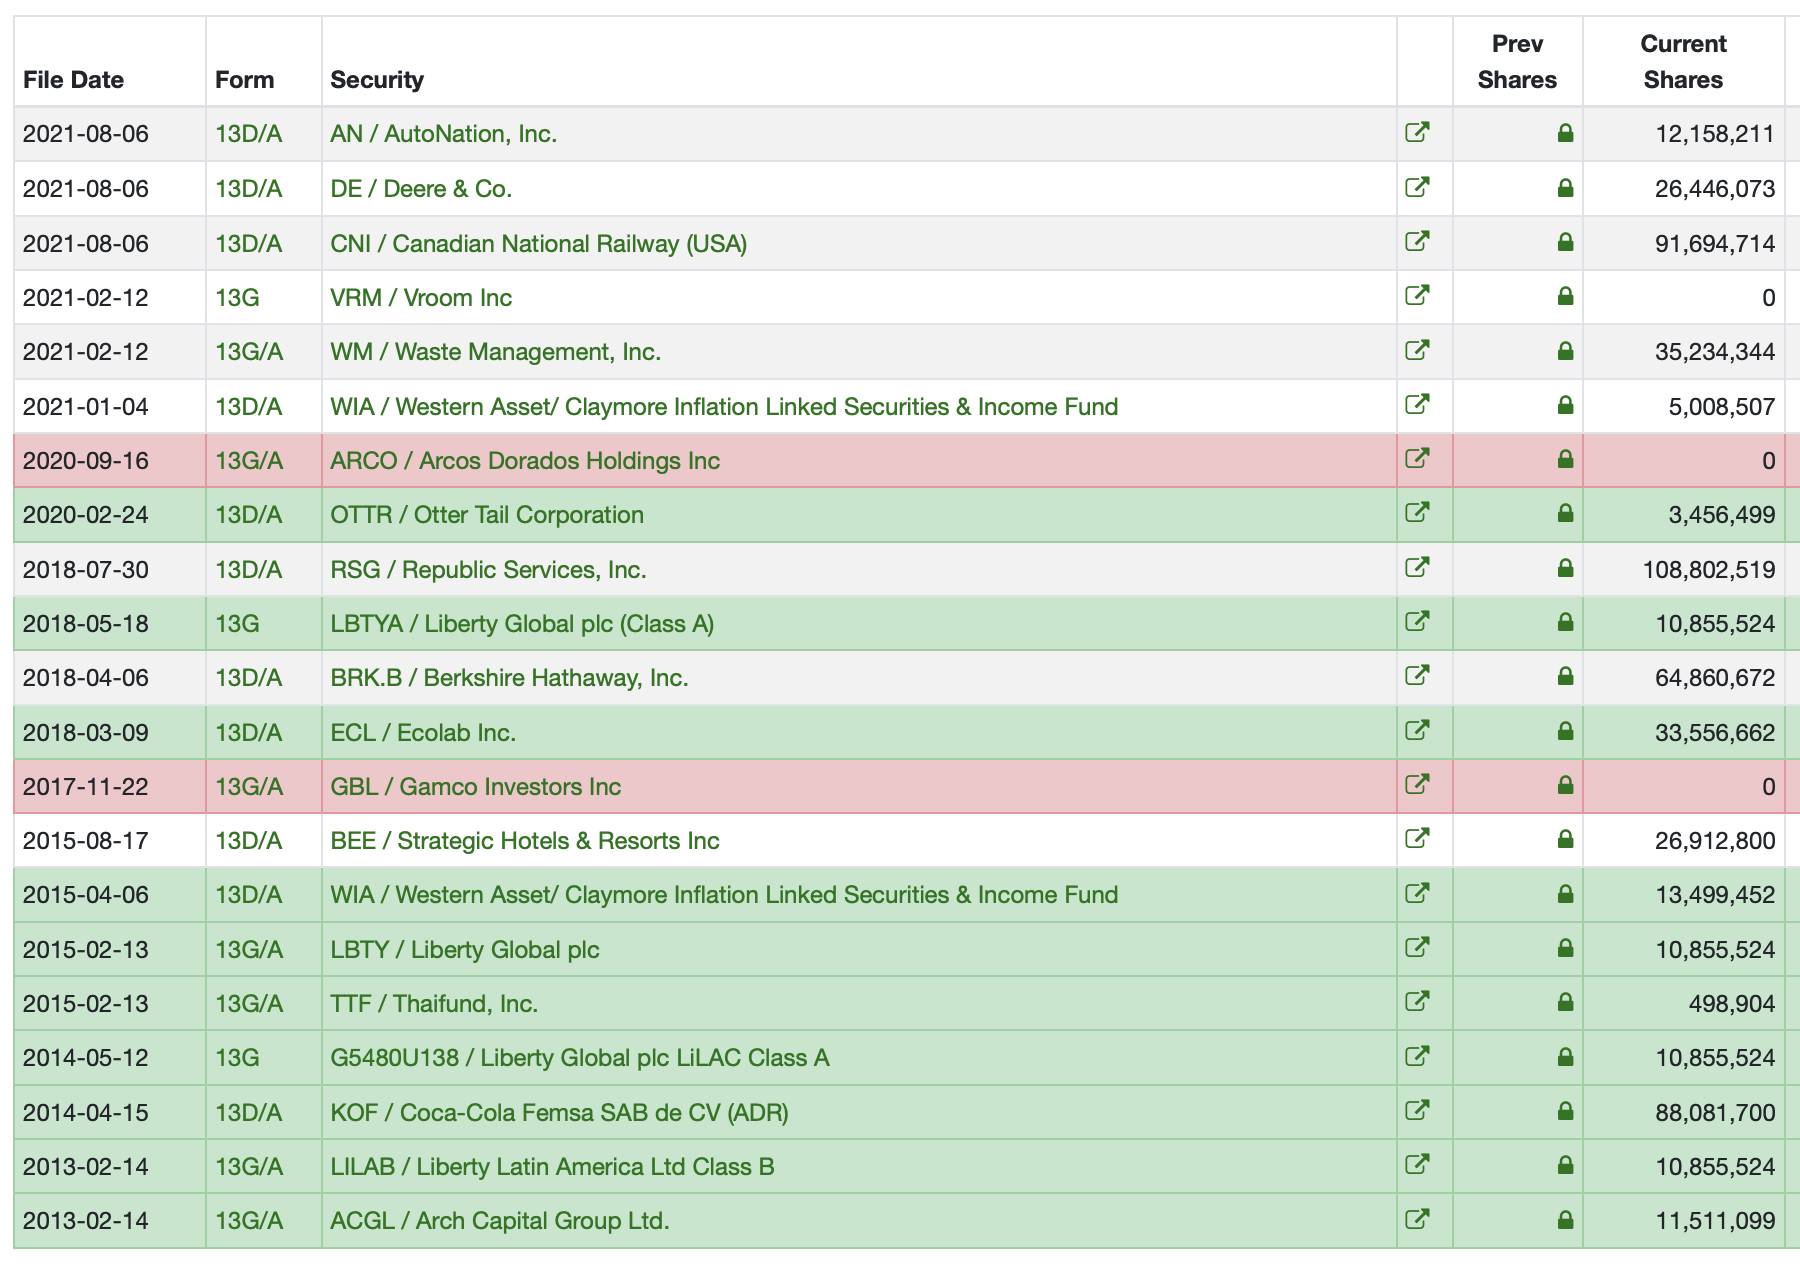The image size is (1800, 1266).
Task: Select file date 2020-09-16
Action: pos(85,461)
